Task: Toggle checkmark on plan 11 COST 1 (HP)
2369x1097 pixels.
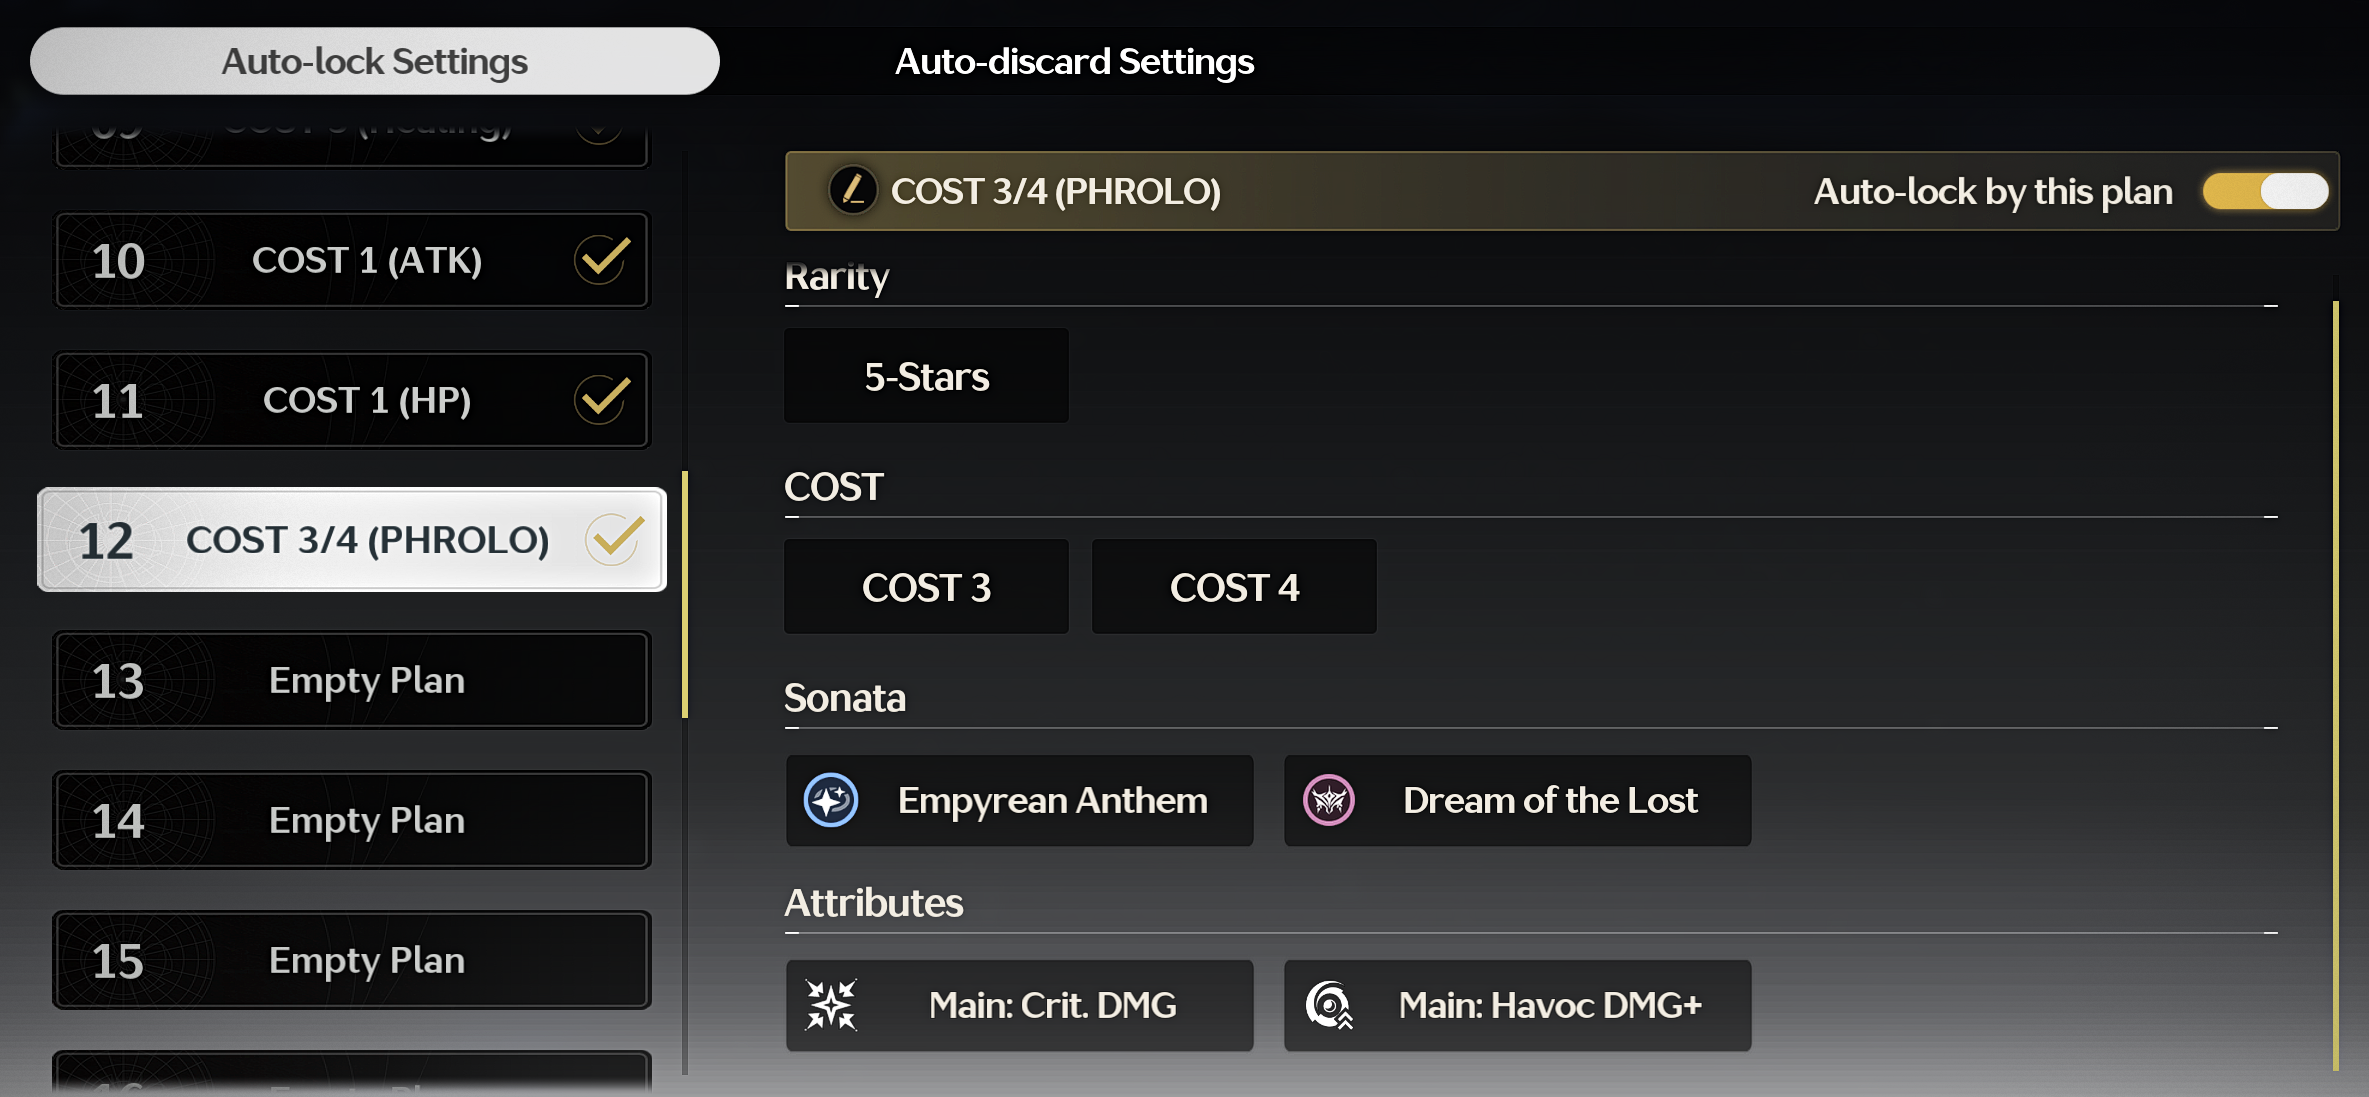Action: tap(602, 400)
